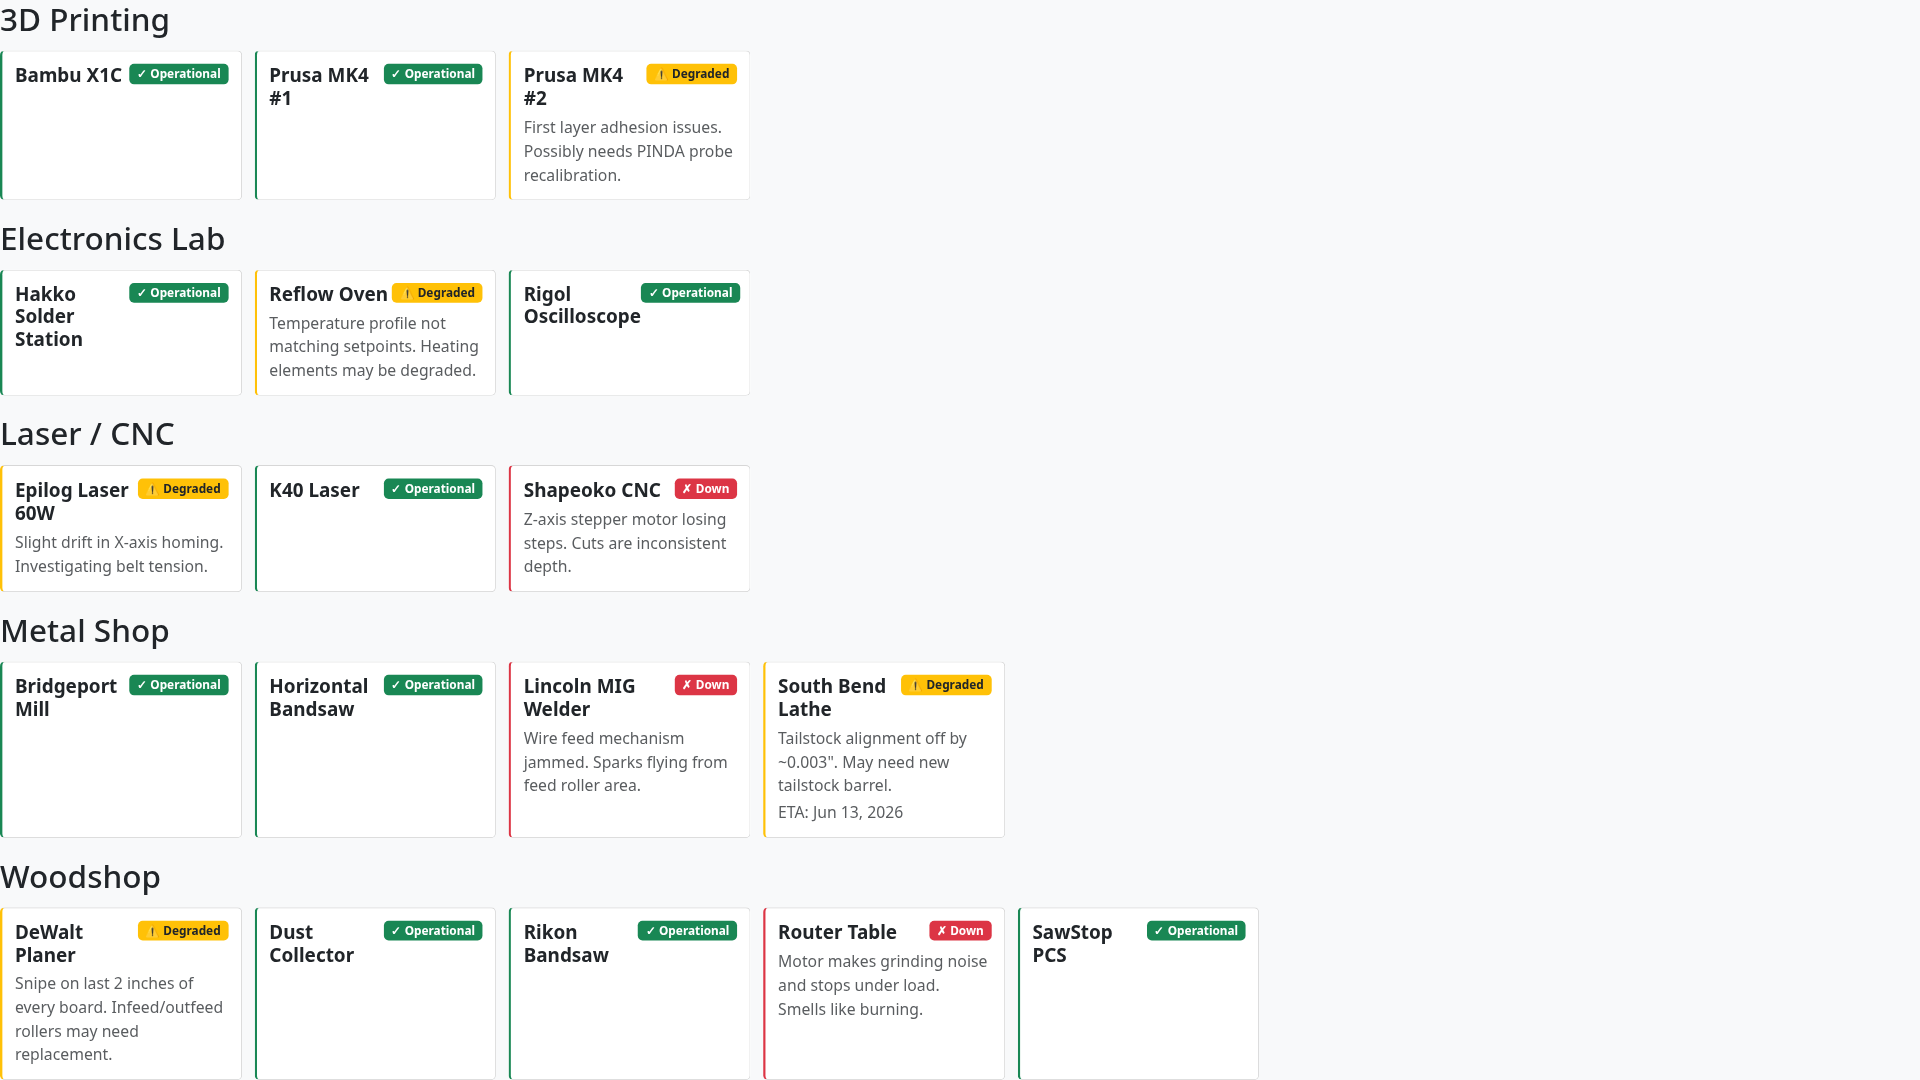
Task: Click the Motor makes grinding noise note
Action: pos(882,985)
